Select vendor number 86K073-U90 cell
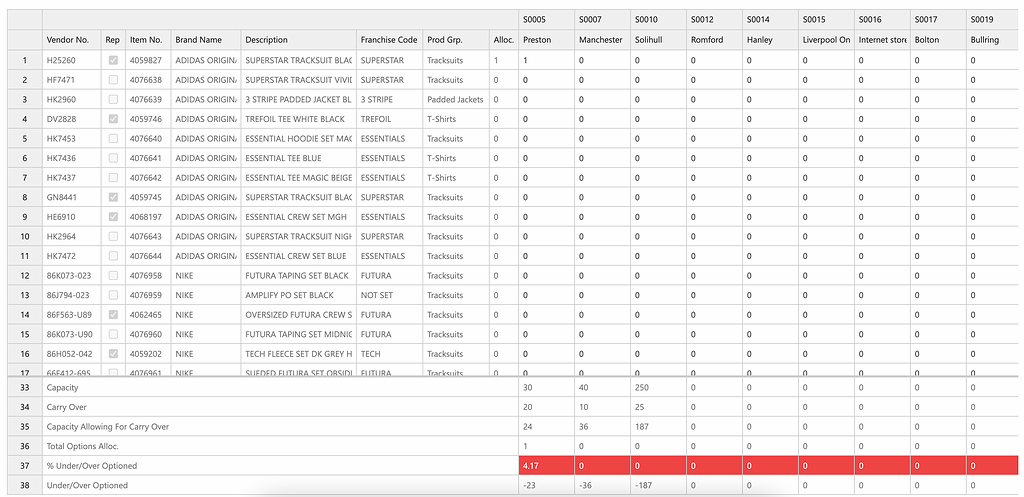The height and width of the screenshot is (497, 1024). click(x=72, y=334)
